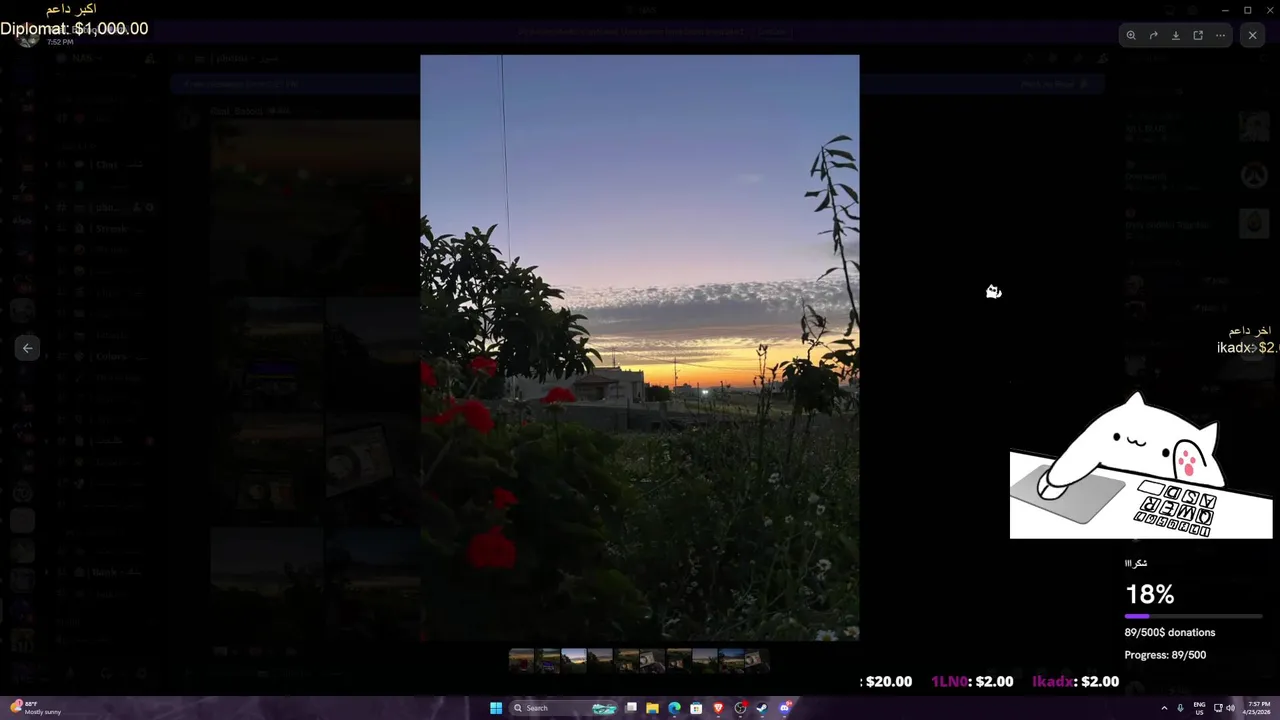Screen dimensions: 1280x720
Task: Select the eighth thumbnail in the image strip
Action: tap(704, 660)
